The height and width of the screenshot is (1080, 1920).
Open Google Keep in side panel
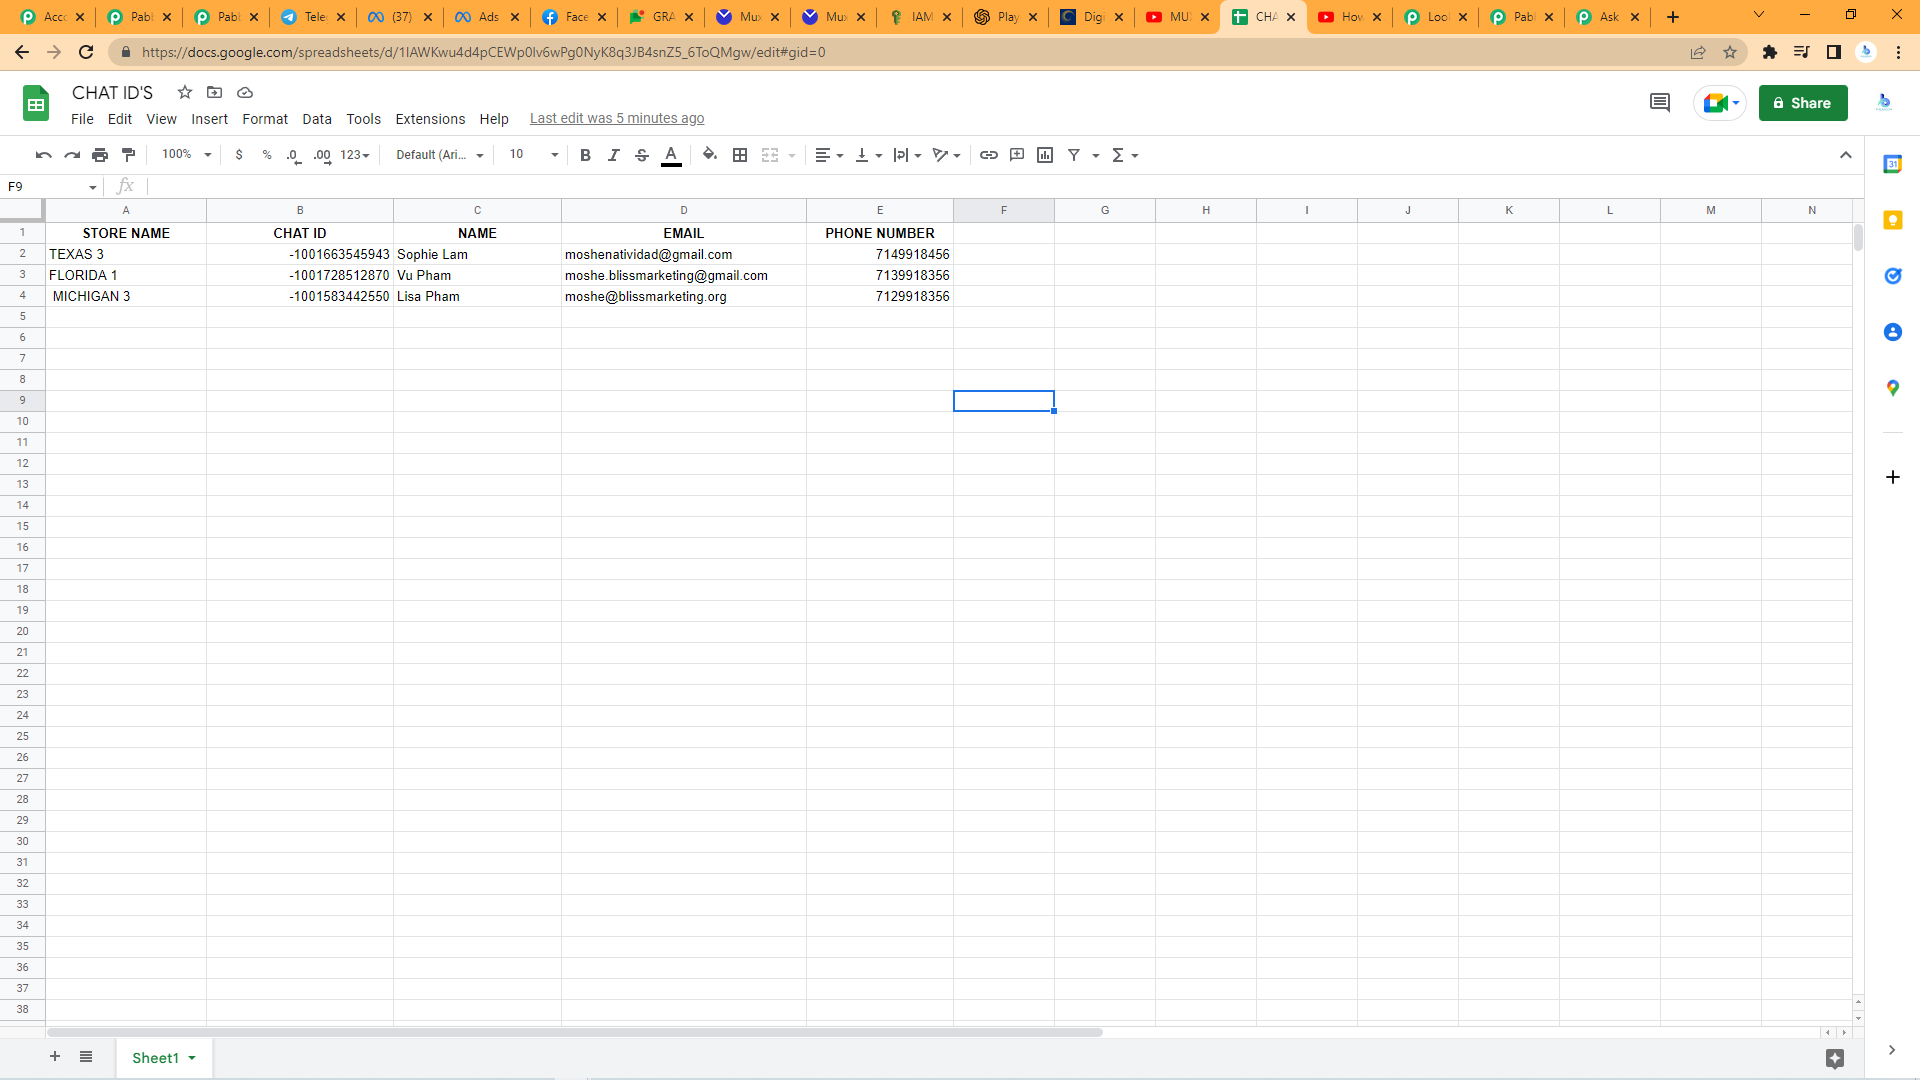tap(1893, 220)
